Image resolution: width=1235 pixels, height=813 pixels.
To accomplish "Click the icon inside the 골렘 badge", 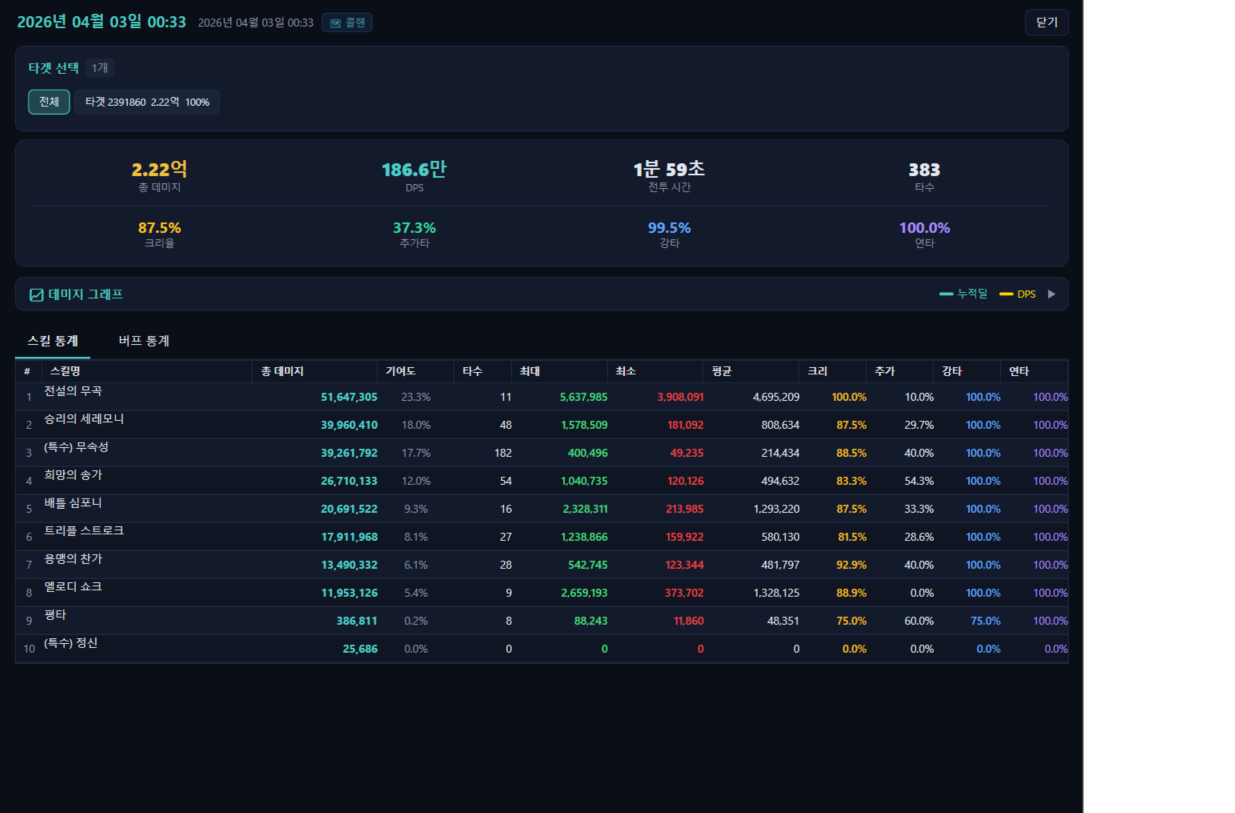I will 335,23.
